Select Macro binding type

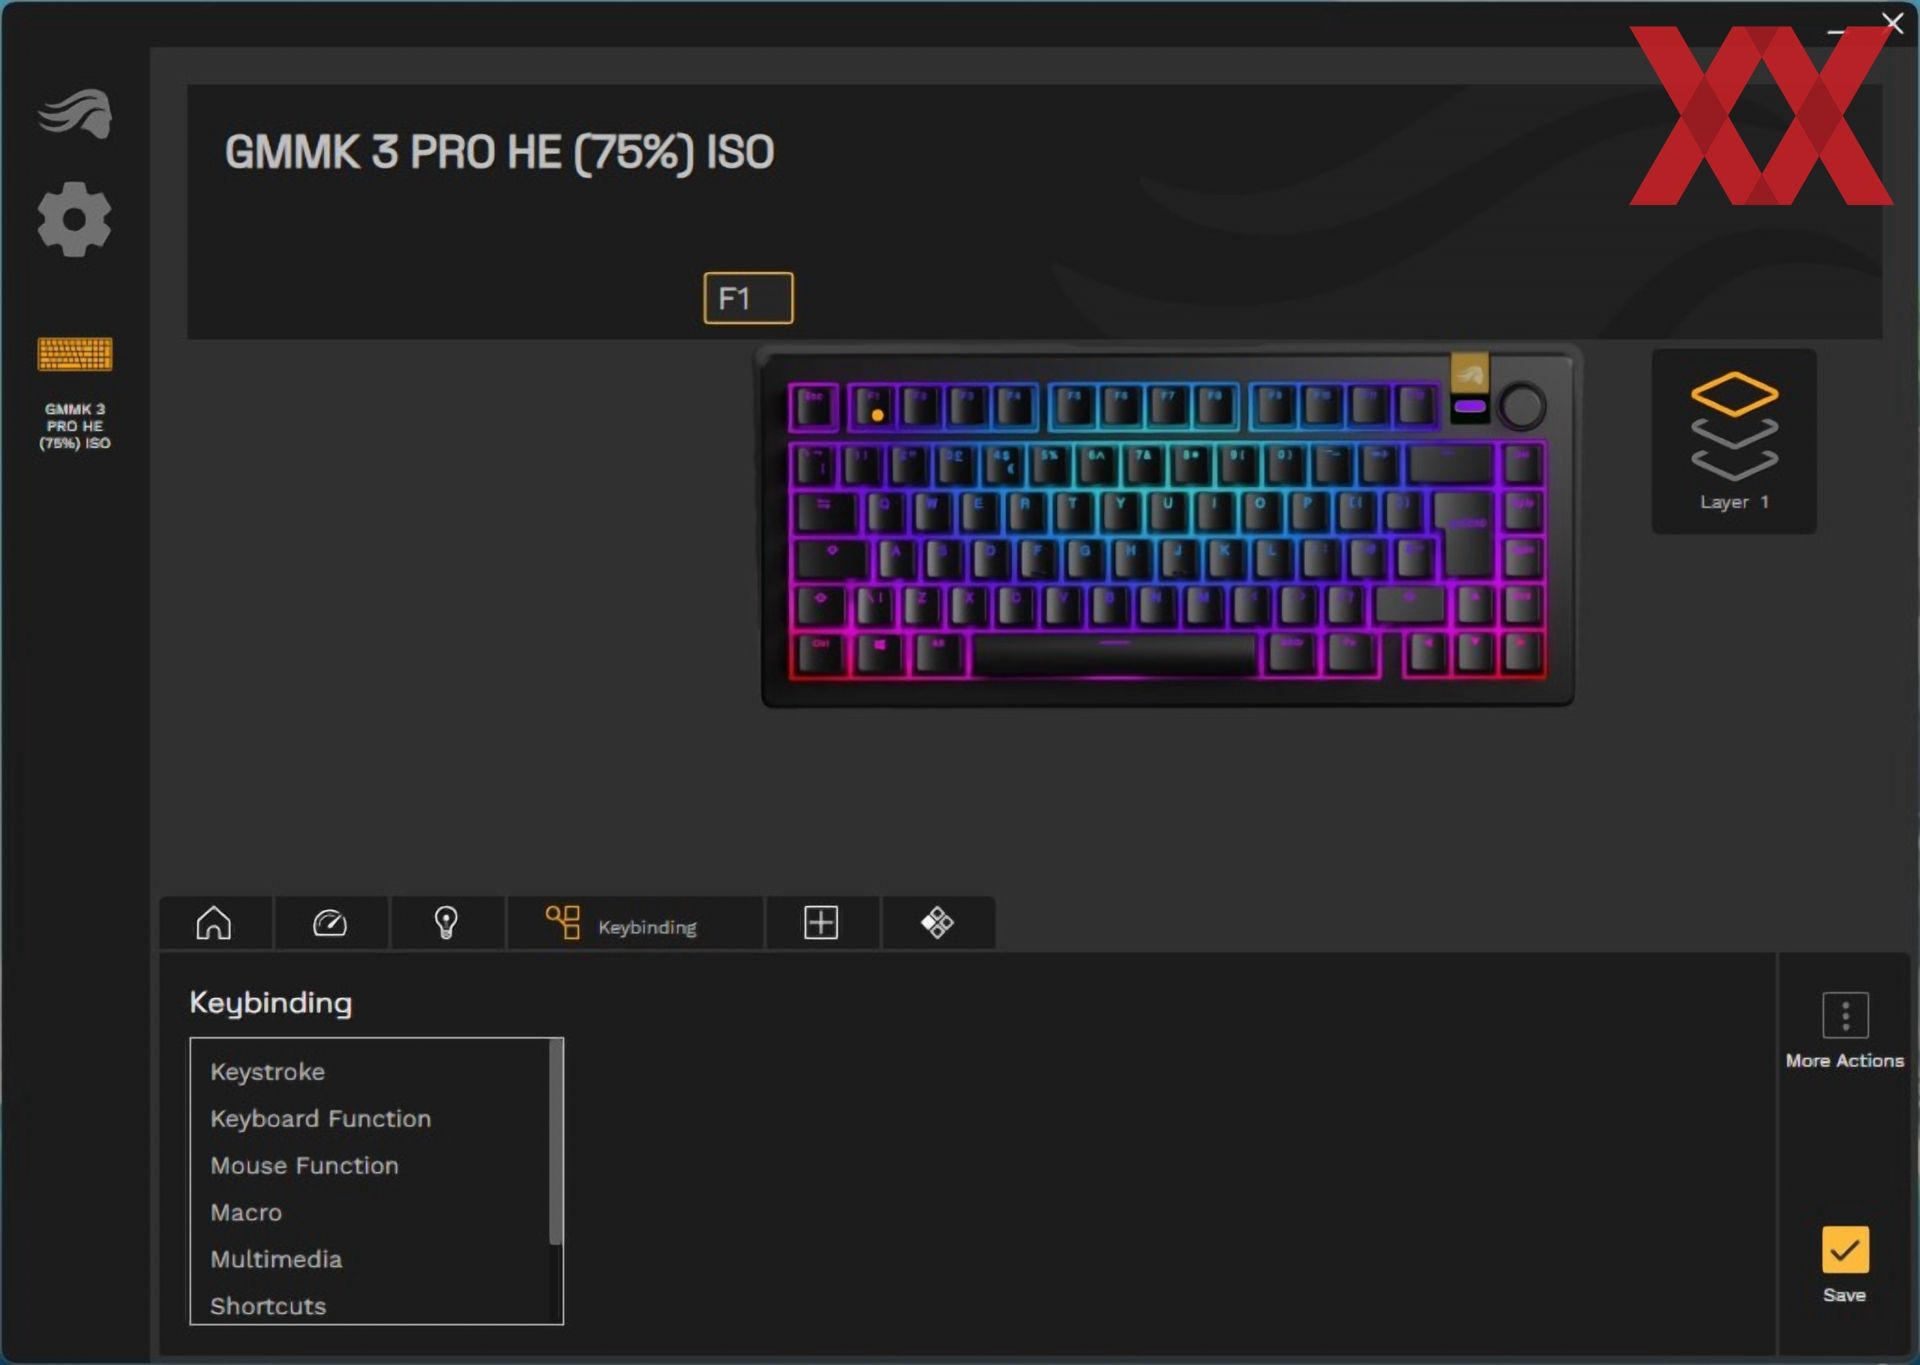(246, 1213)
